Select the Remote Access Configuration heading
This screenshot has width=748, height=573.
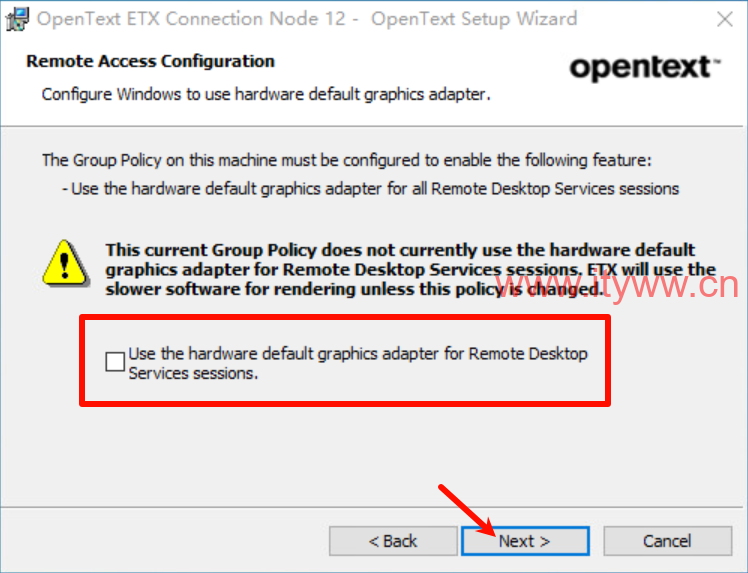(150, 61)
